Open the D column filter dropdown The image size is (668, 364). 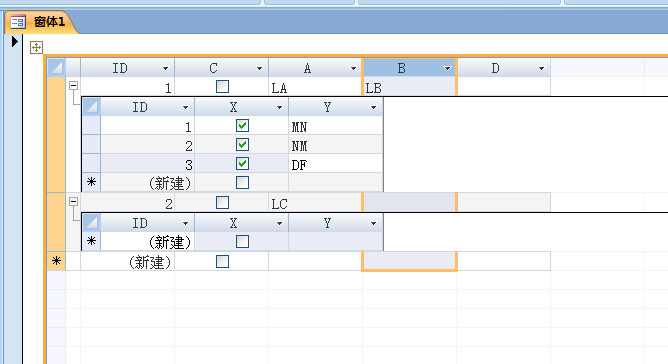click(x=541, y=68)
